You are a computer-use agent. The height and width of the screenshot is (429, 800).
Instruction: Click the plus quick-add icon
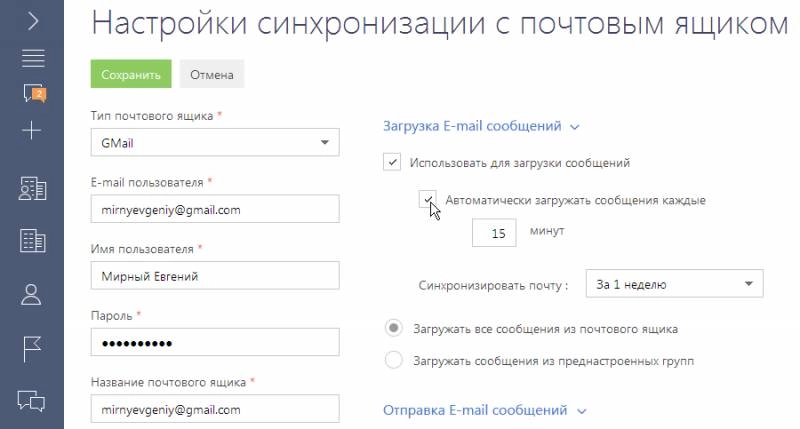pos(32,130)
